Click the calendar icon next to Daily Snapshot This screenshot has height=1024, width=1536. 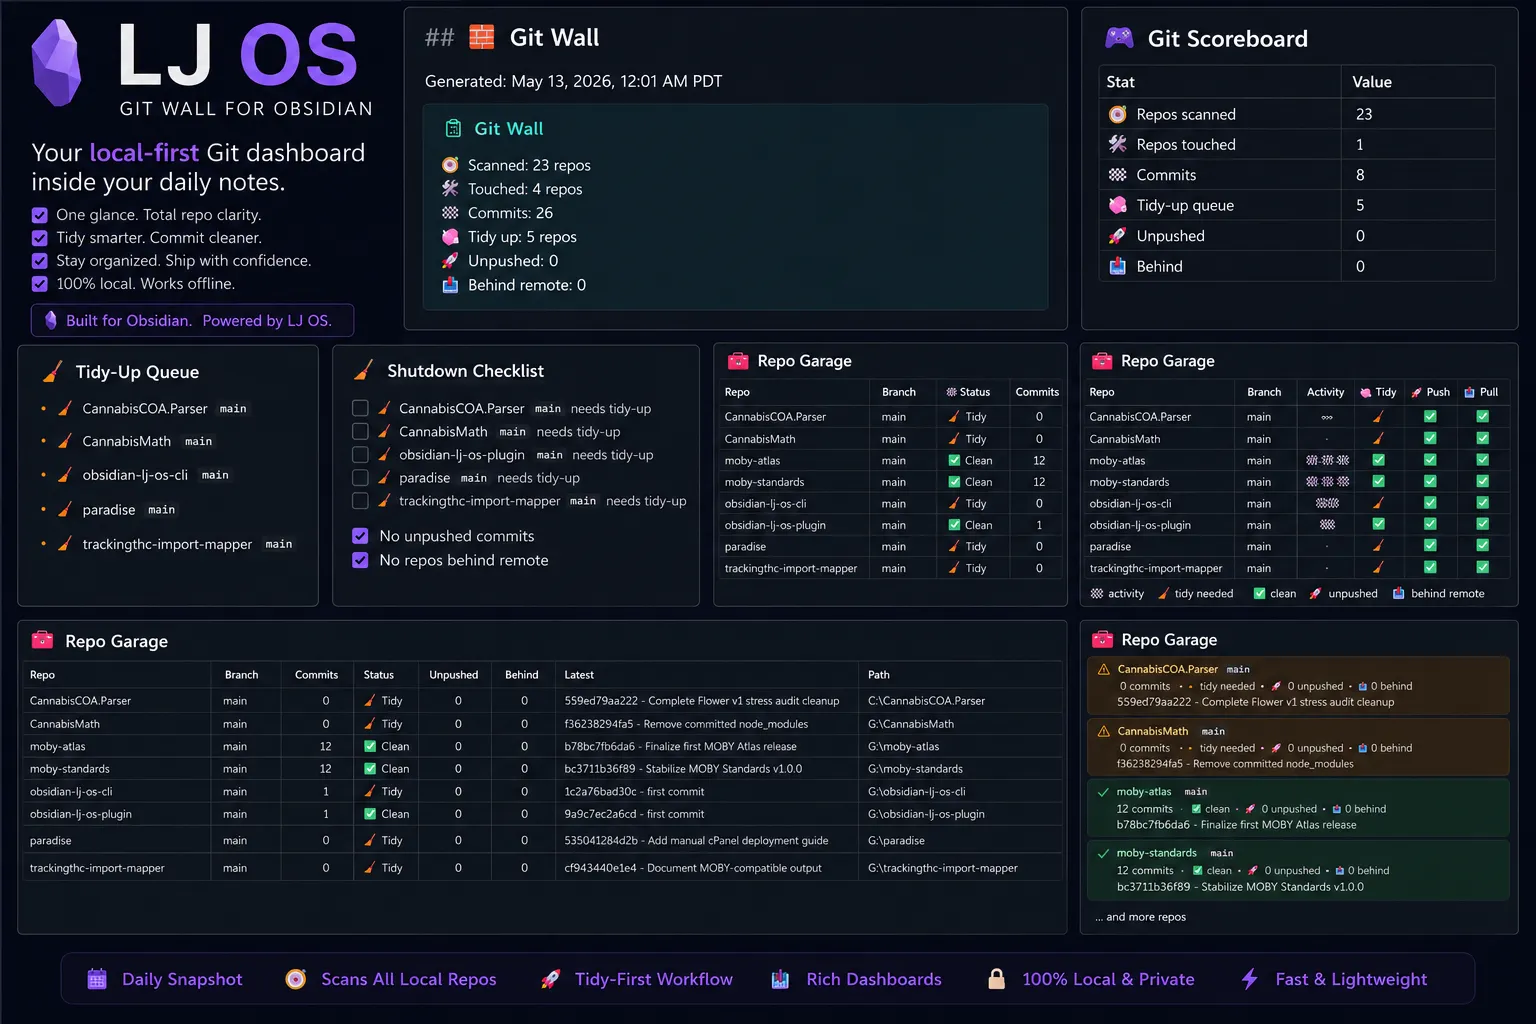pyautogui.click(x=97, y=979)
